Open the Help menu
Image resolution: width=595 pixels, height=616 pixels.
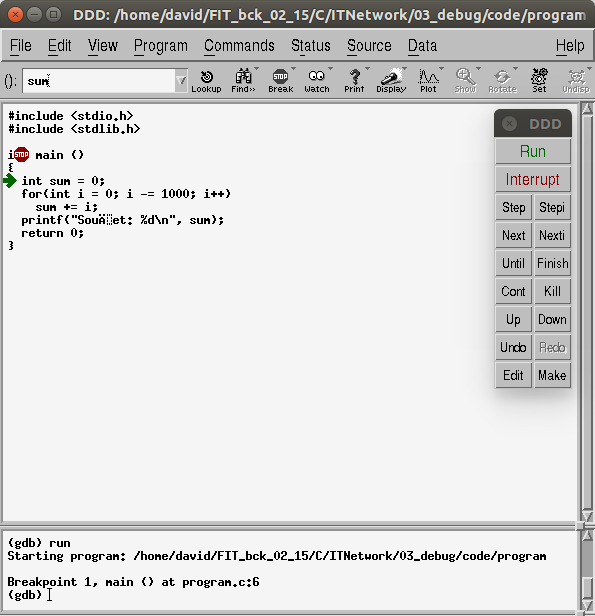570,46
